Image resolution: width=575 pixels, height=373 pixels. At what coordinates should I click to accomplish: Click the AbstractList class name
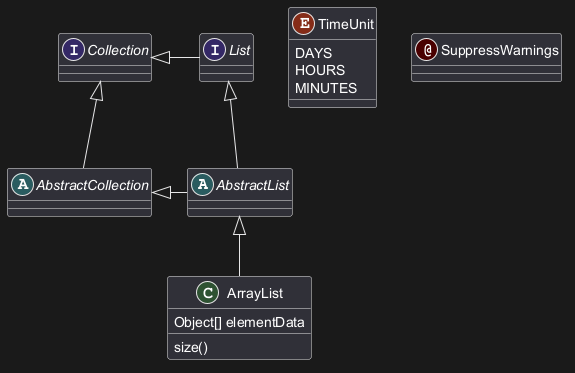point(253,185)
